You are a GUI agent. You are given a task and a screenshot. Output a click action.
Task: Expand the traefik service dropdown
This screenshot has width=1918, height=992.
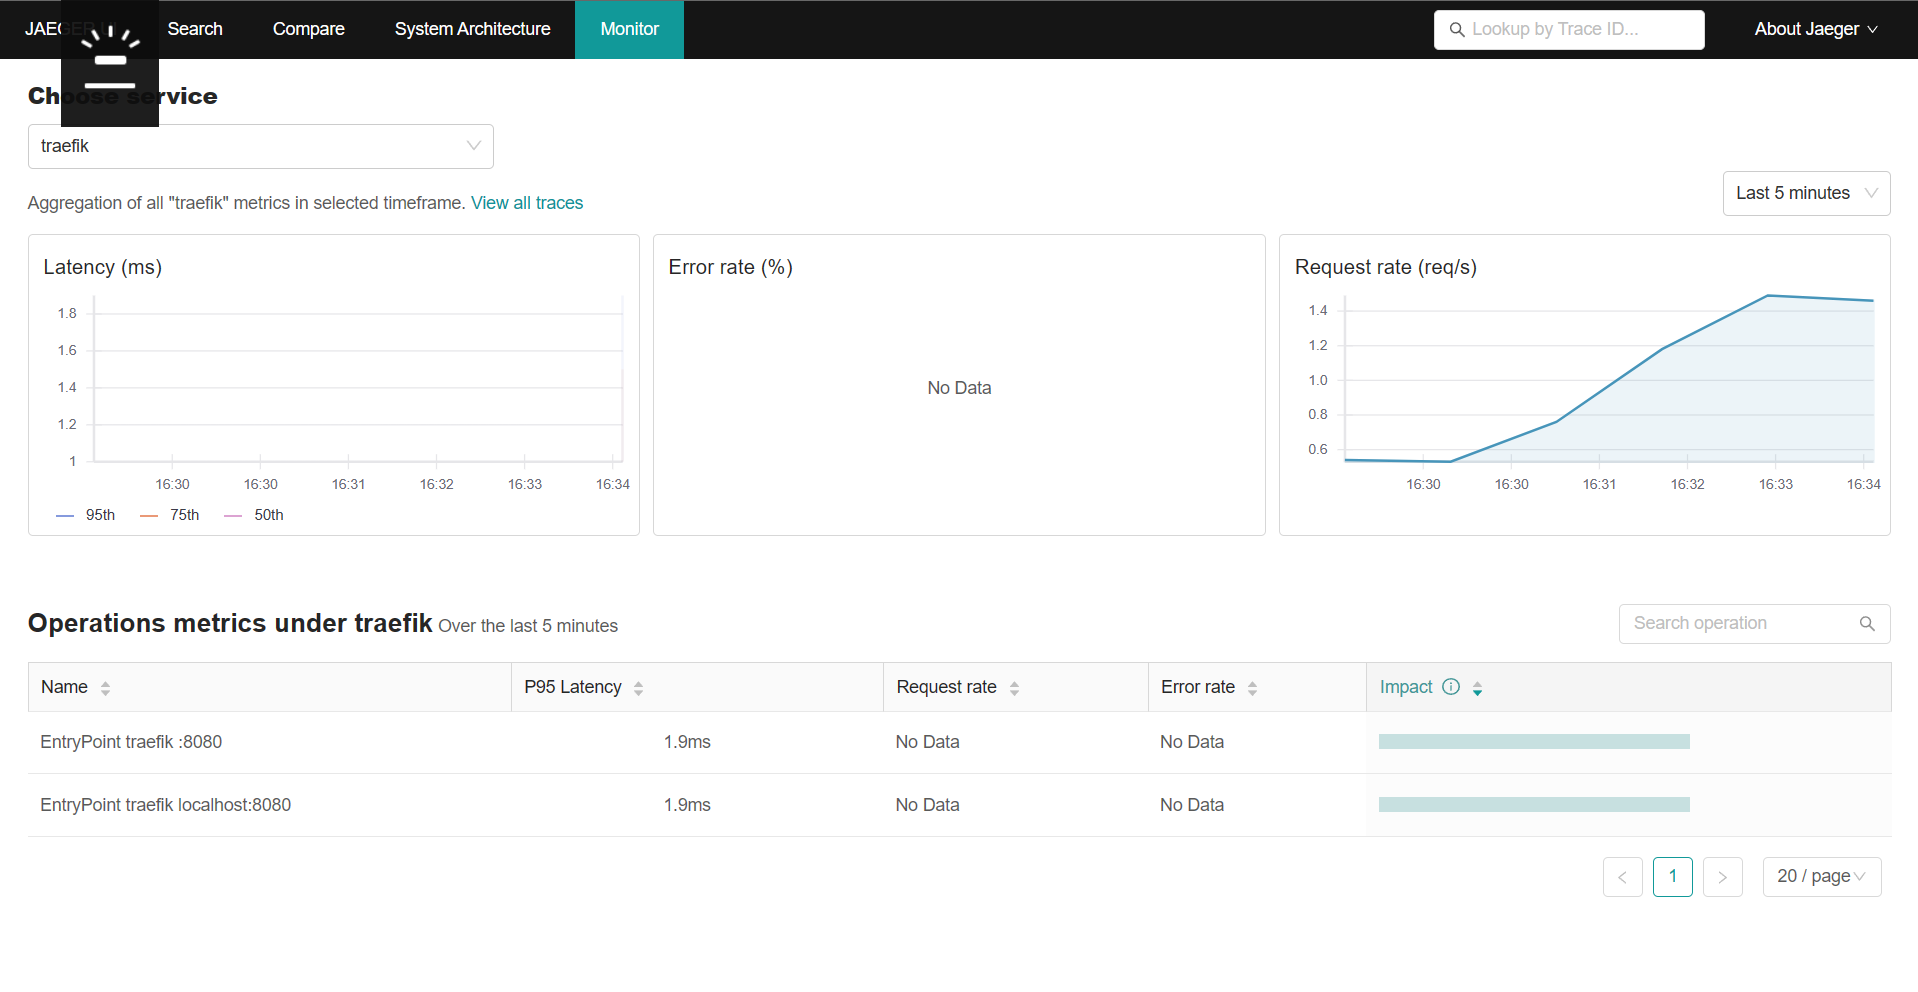[x=261, y=146]
